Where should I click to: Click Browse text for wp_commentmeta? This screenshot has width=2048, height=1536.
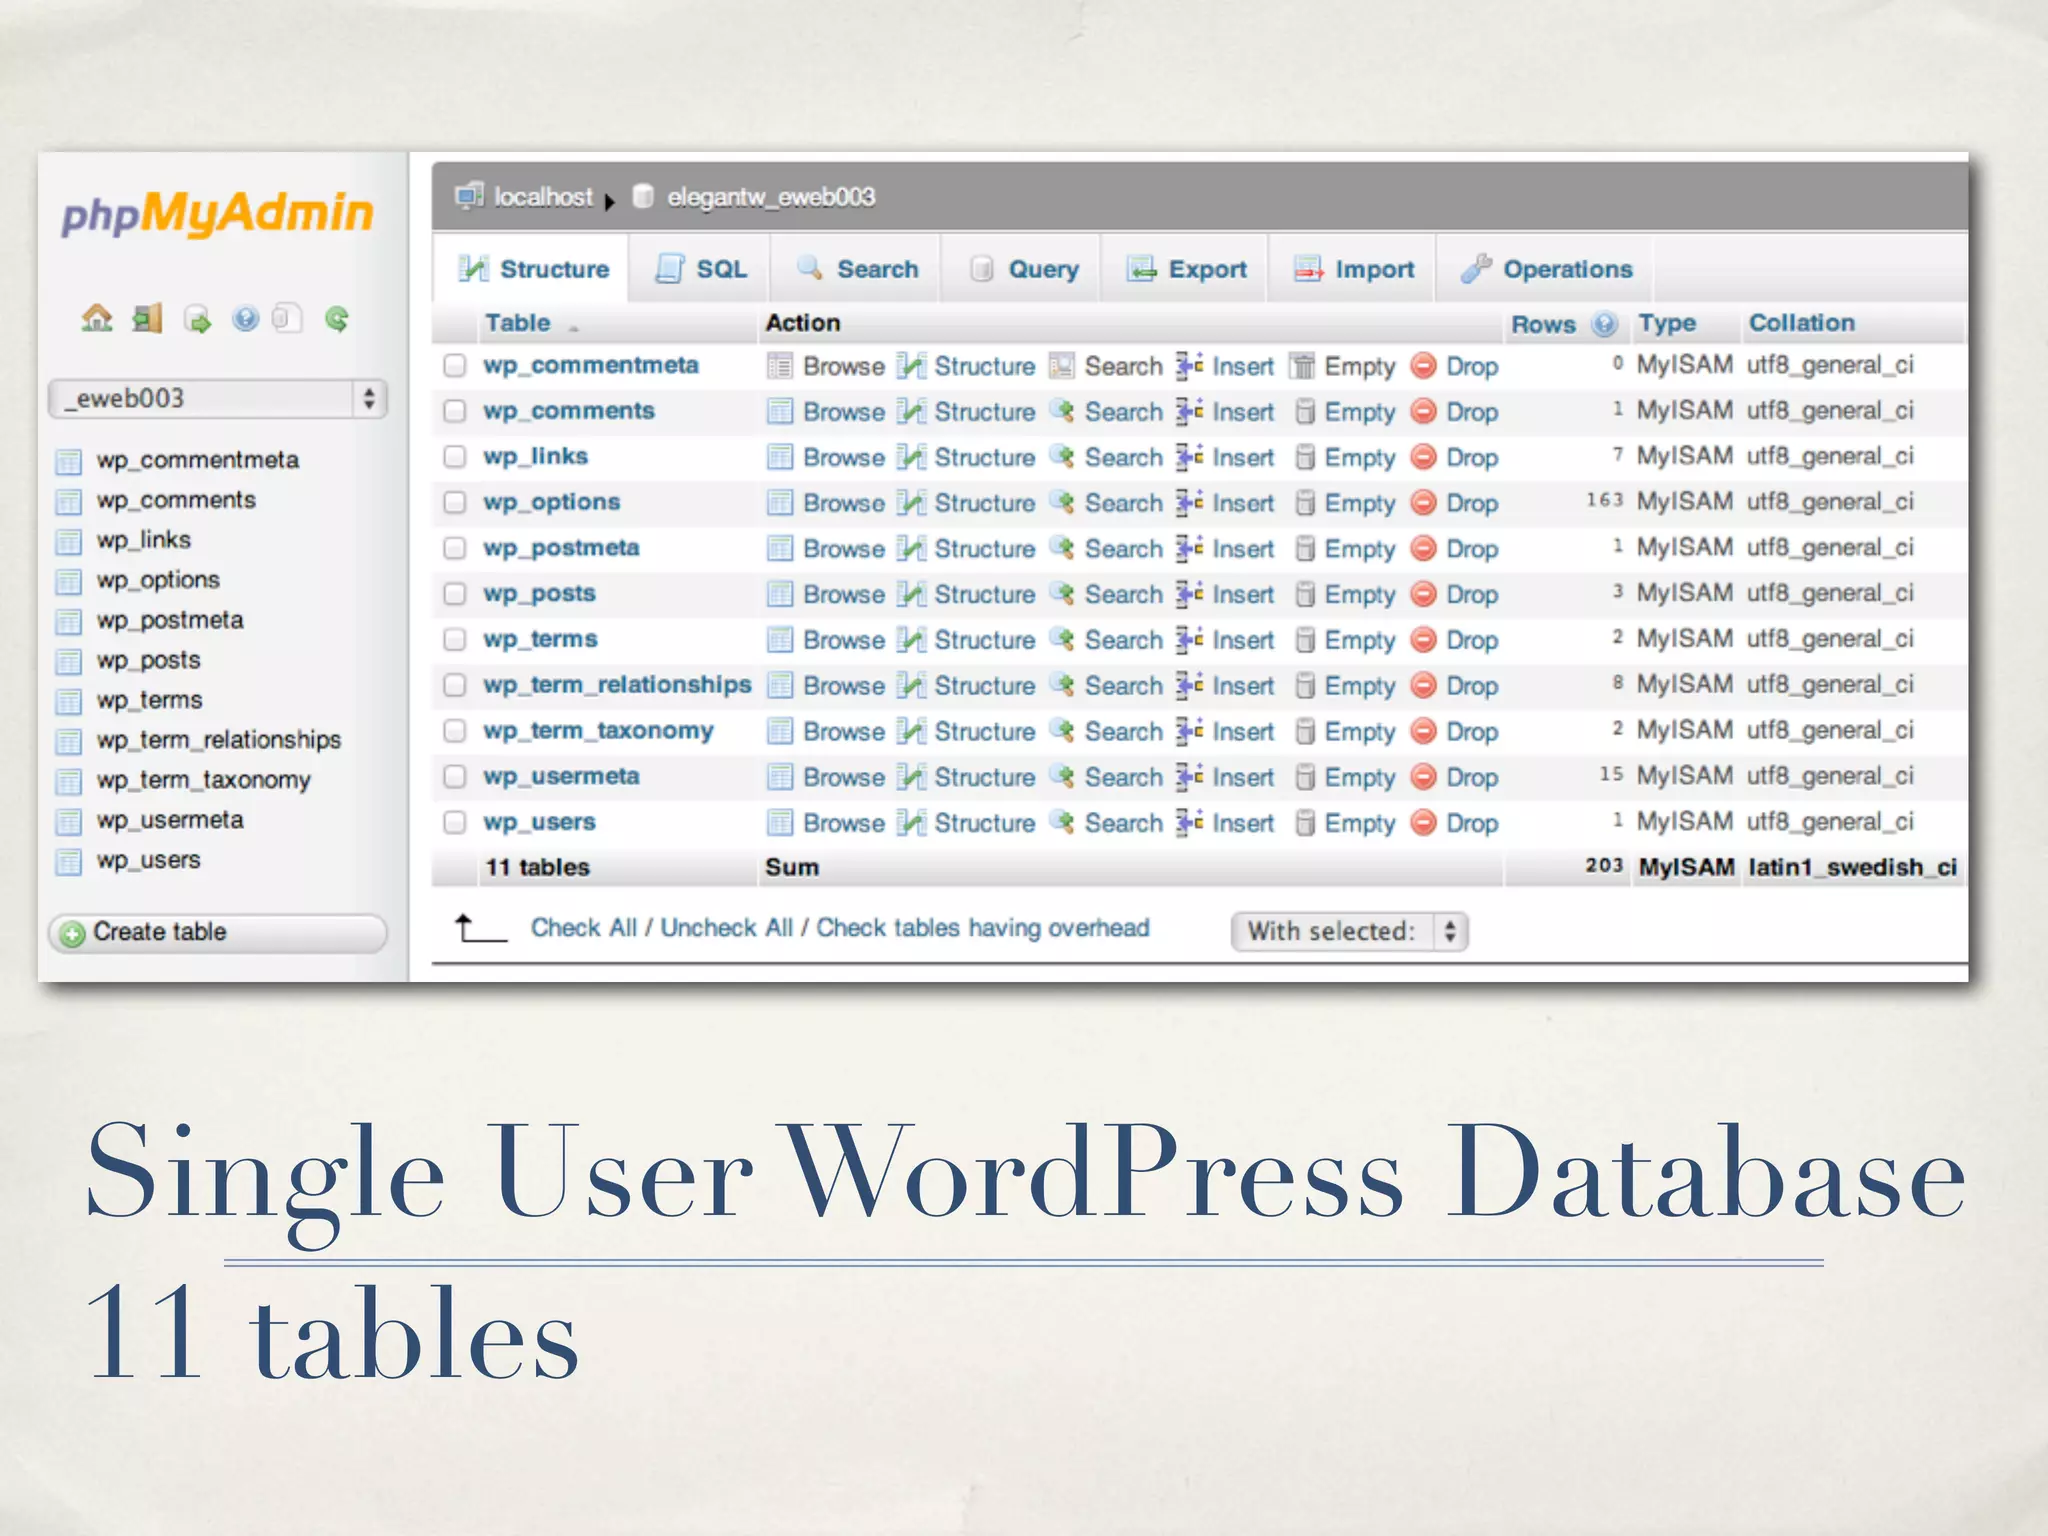[843, 366]
